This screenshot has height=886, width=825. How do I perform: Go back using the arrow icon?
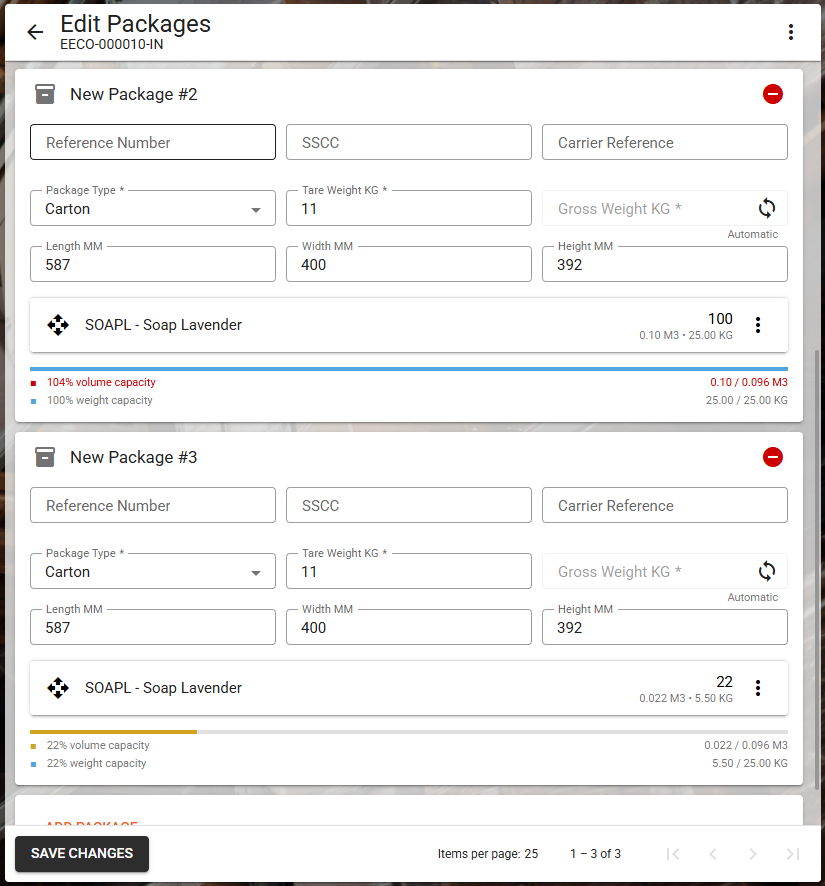35,32
